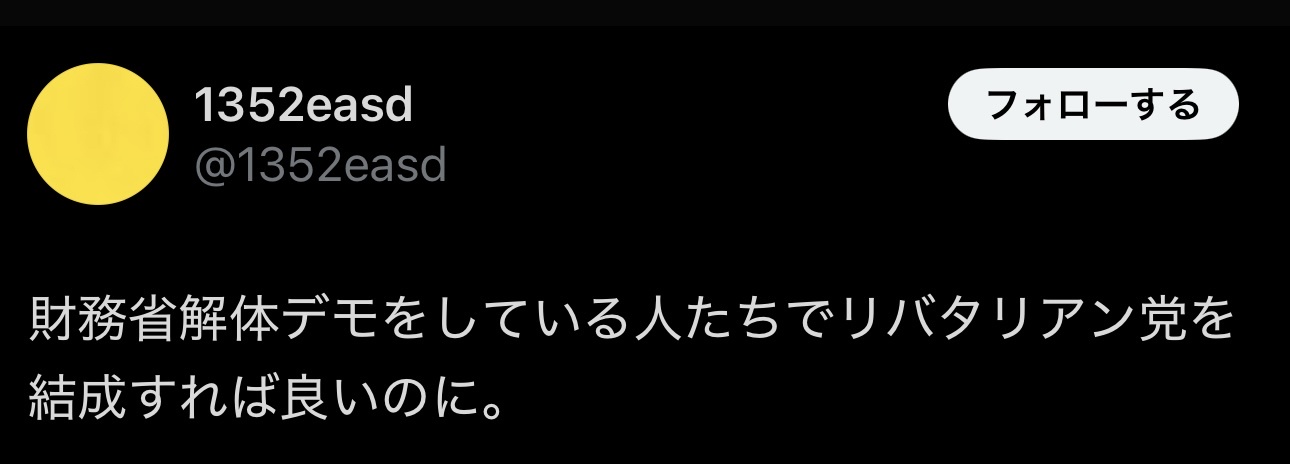Click the フォローする follow button

pyautogui.click(x=1092, y=104)
